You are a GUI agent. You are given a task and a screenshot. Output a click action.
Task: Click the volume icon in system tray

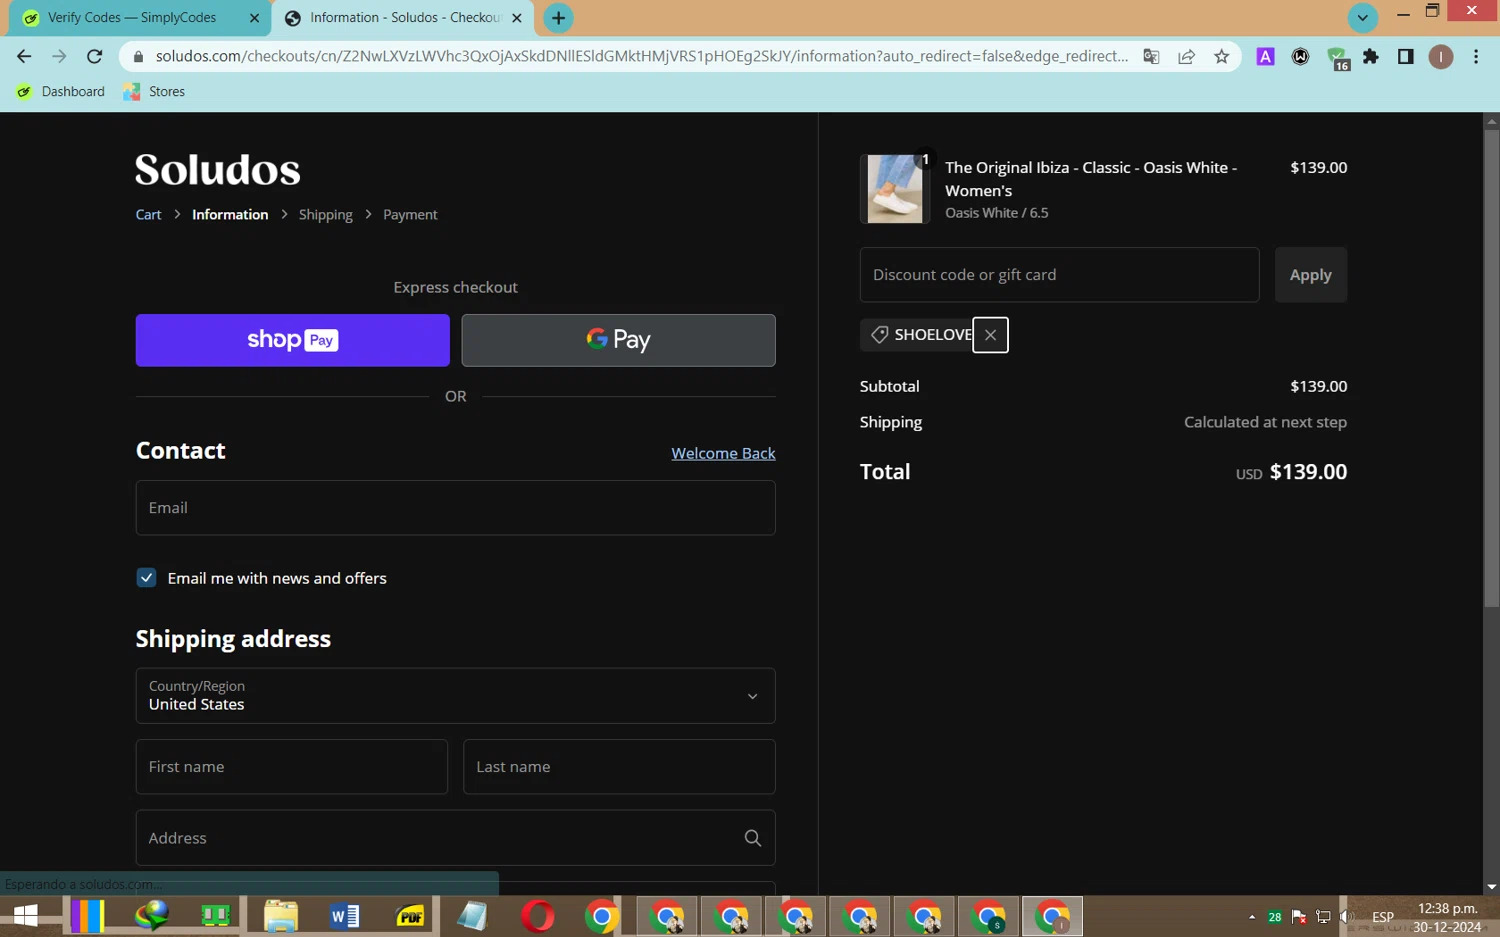pos(1347,916)
